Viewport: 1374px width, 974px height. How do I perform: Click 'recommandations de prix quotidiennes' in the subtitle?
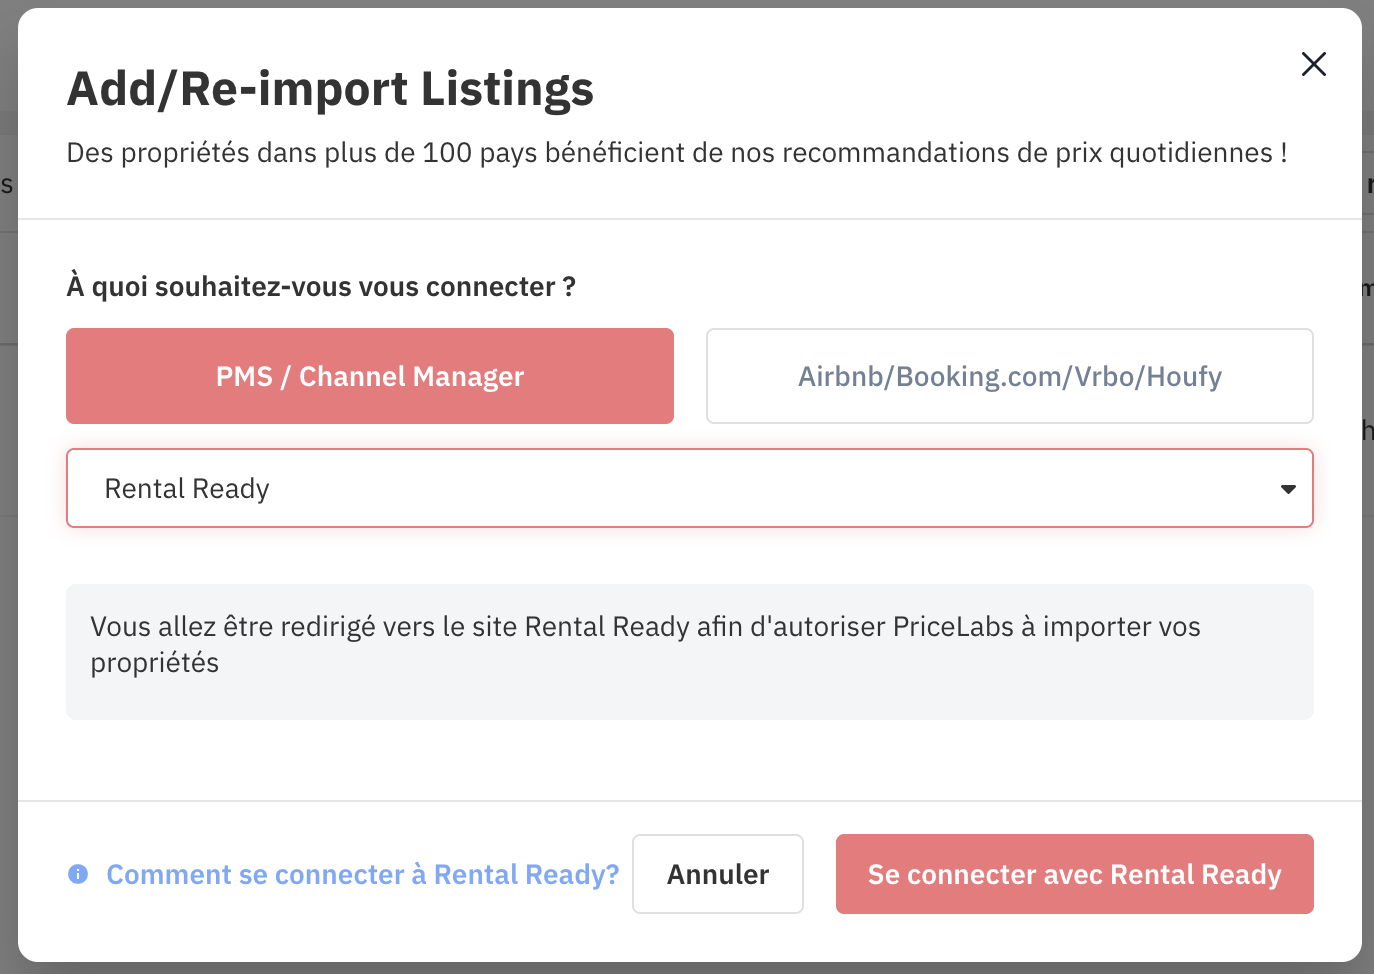(1027, 153)
